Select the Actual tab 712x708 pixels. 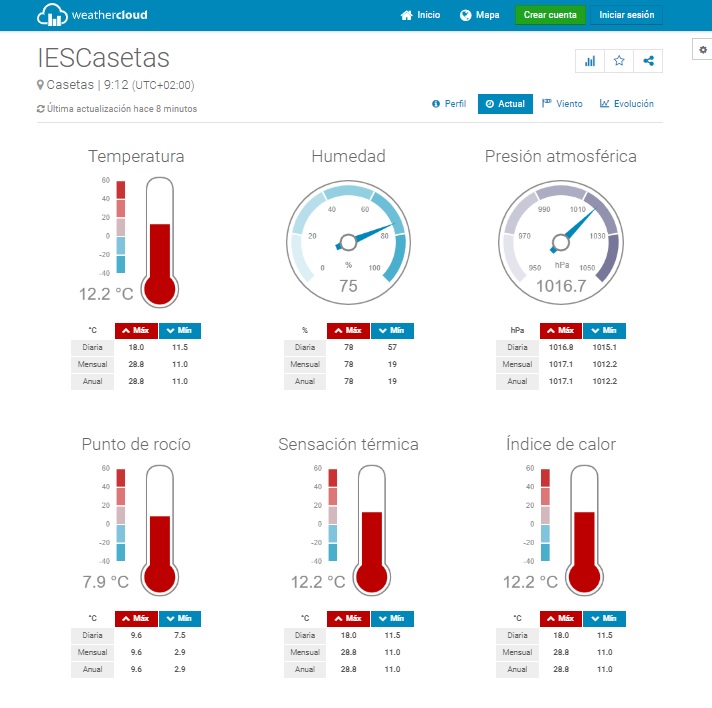click(x=505, y=104)
